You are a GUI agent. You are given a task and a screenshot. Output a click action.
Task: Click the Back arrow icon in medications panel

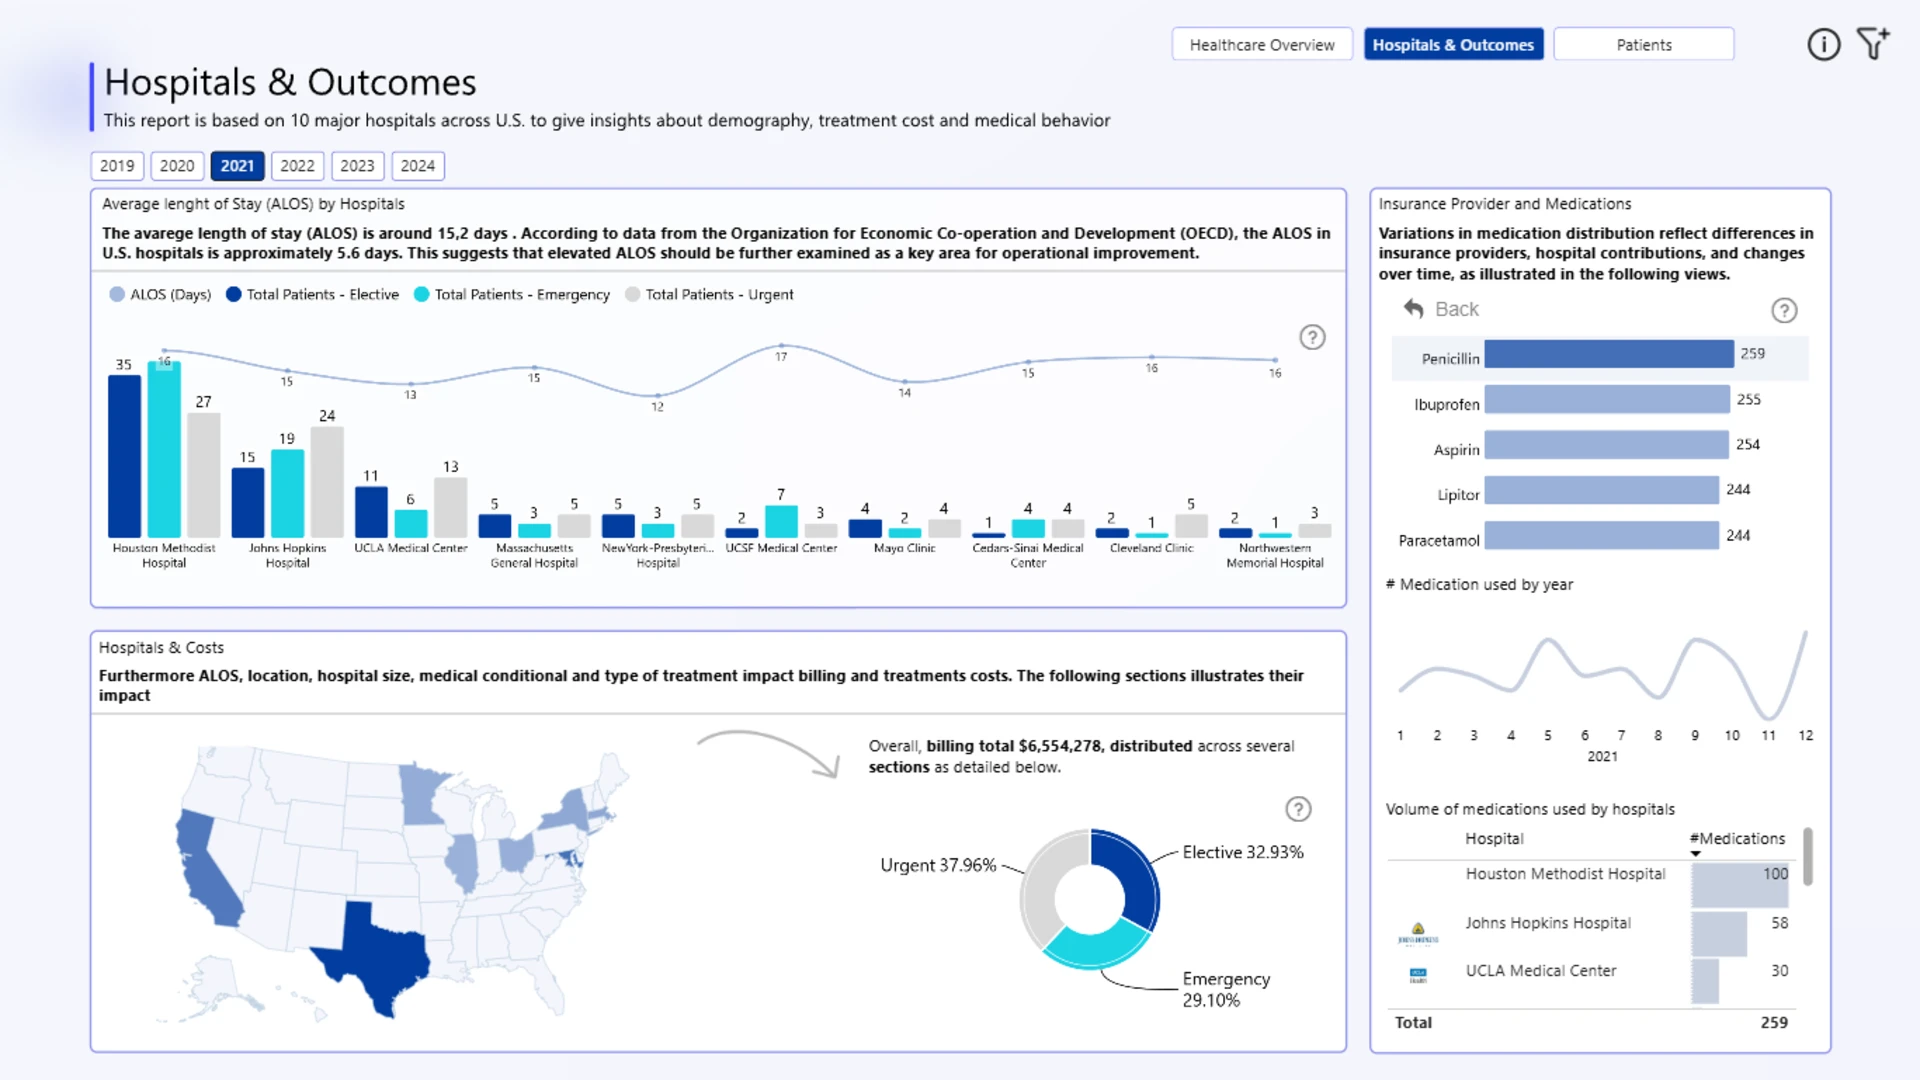(x=1413, y=309)
